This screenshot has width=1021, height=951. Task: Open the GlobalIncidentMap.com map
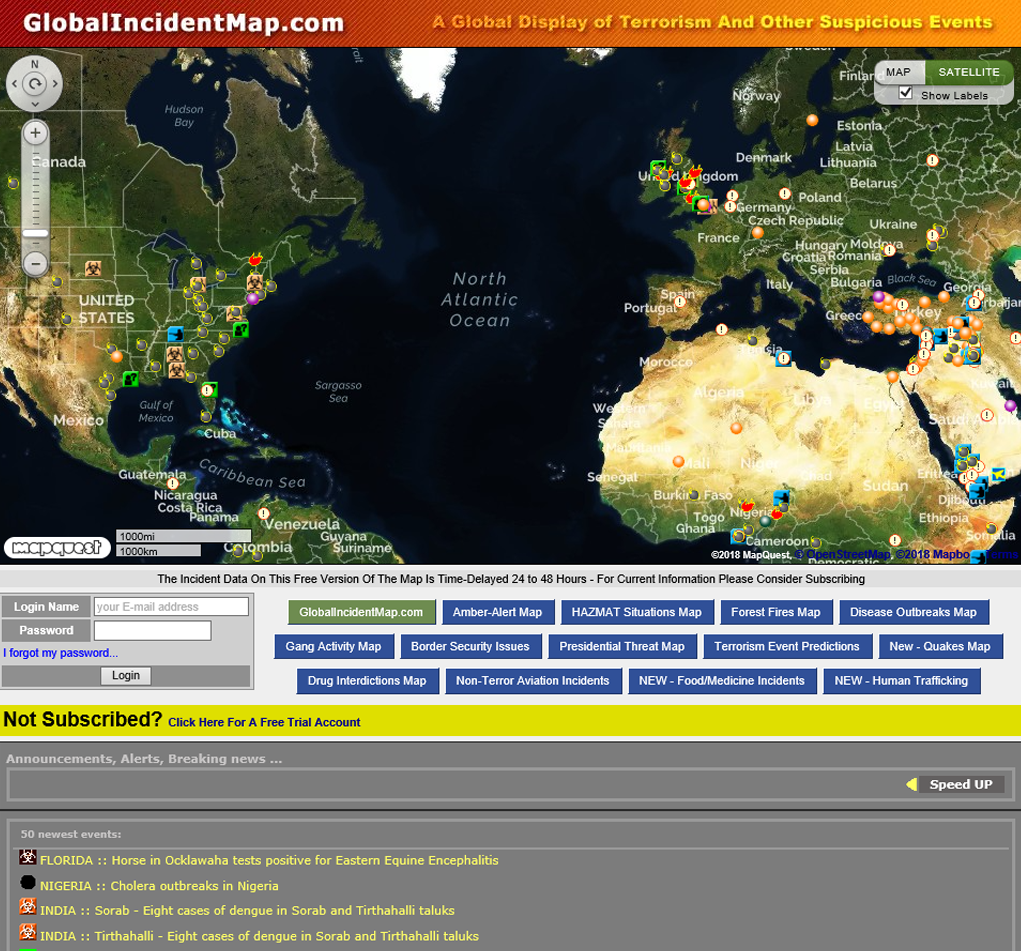pyautogui.click(x=361, y=612)
